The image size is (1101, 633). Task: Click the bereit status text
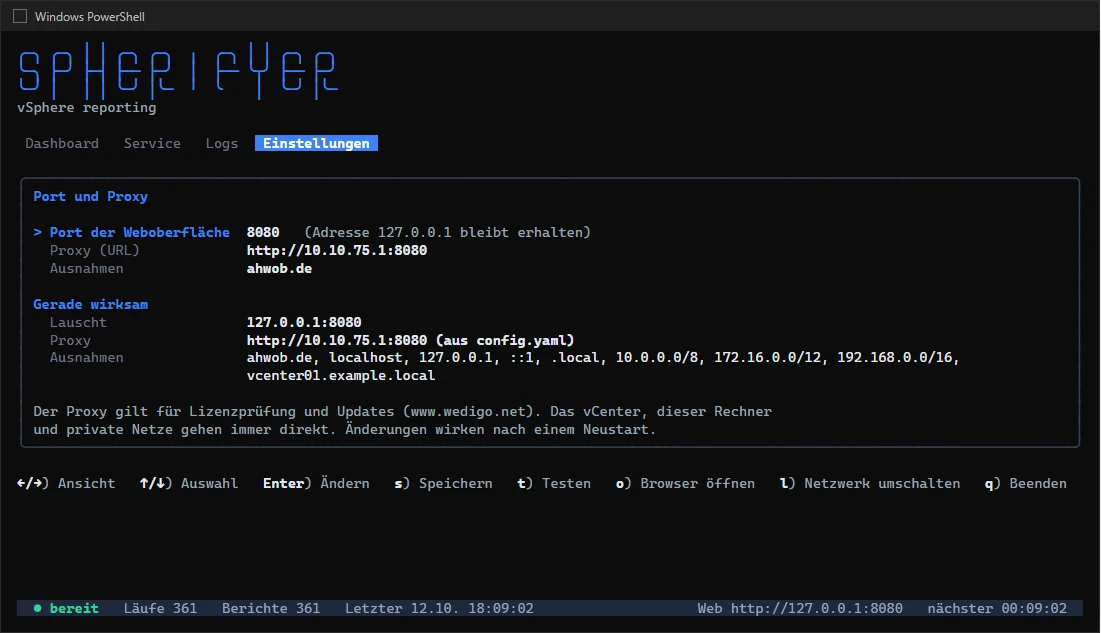(x=74, y=608)
